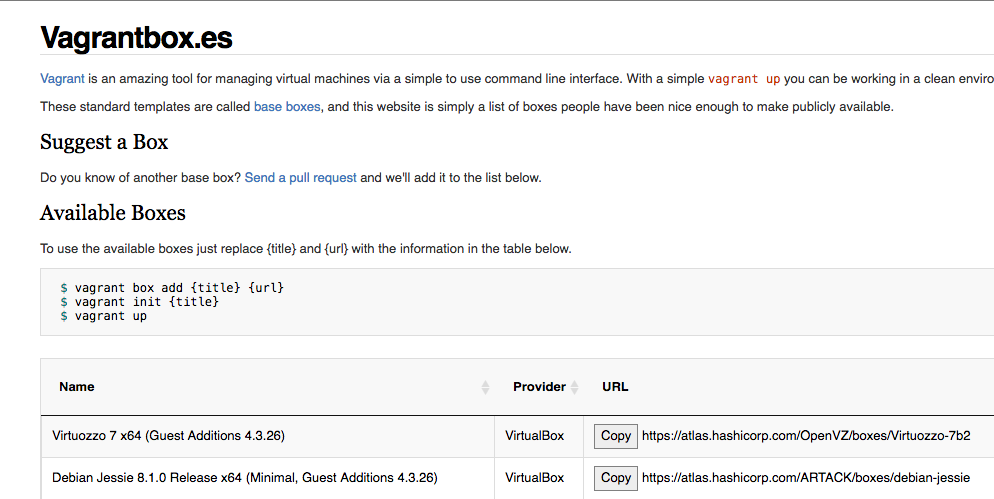Open the Vagrant link in the intro

coord(62,79)
